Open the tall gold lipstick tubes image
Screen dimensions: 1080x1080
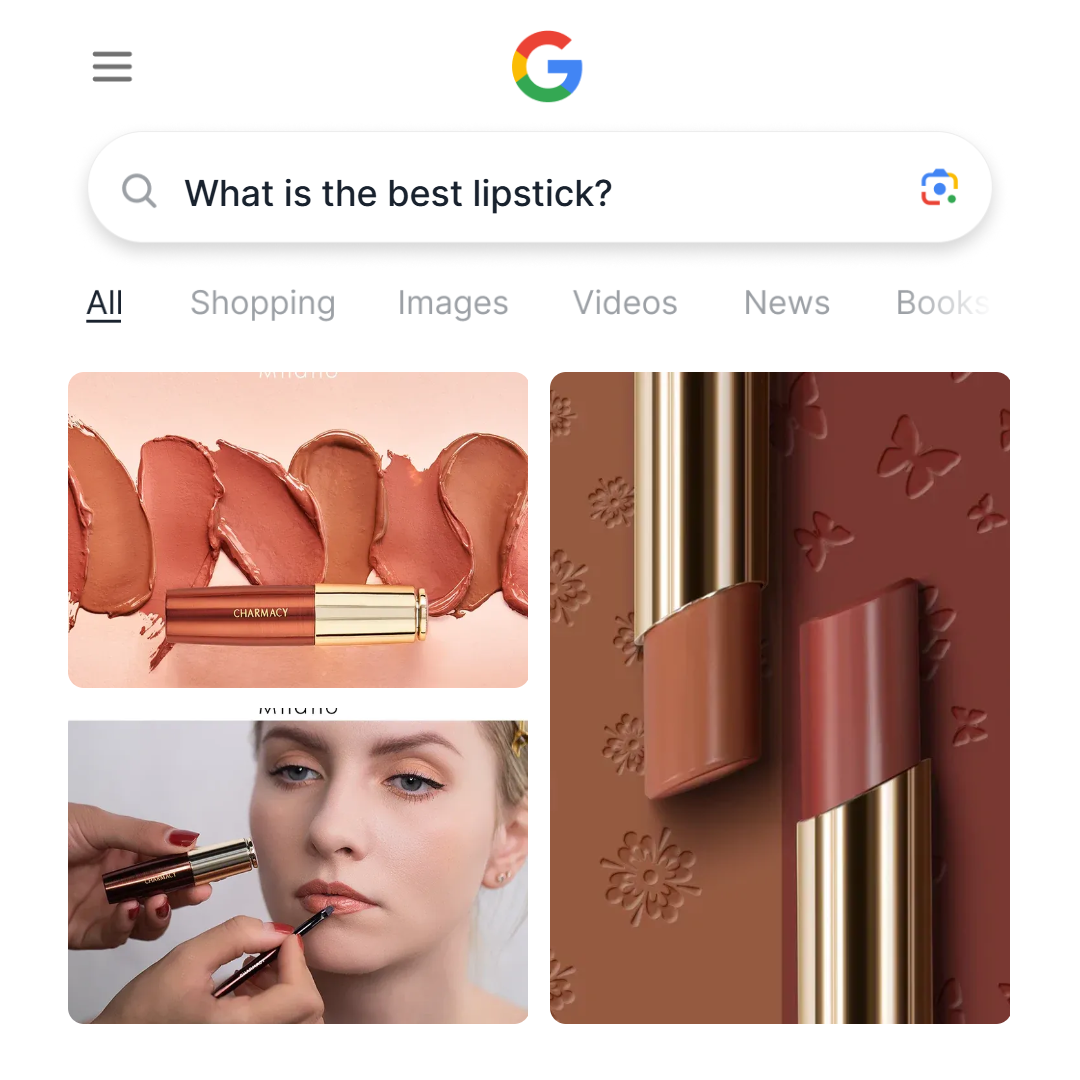780,698
